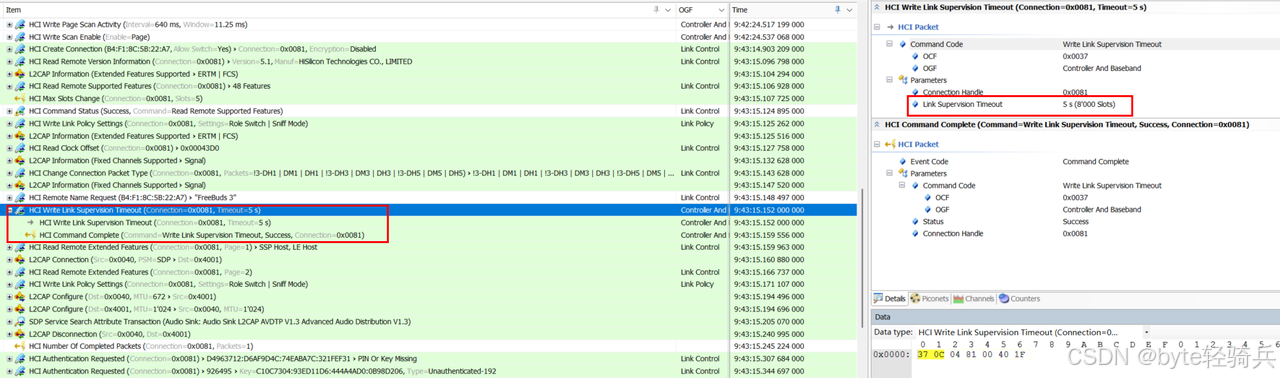1280x378 pixels.
Task: Click the Event Code value Command Complete
Action: coord(1096,161)
